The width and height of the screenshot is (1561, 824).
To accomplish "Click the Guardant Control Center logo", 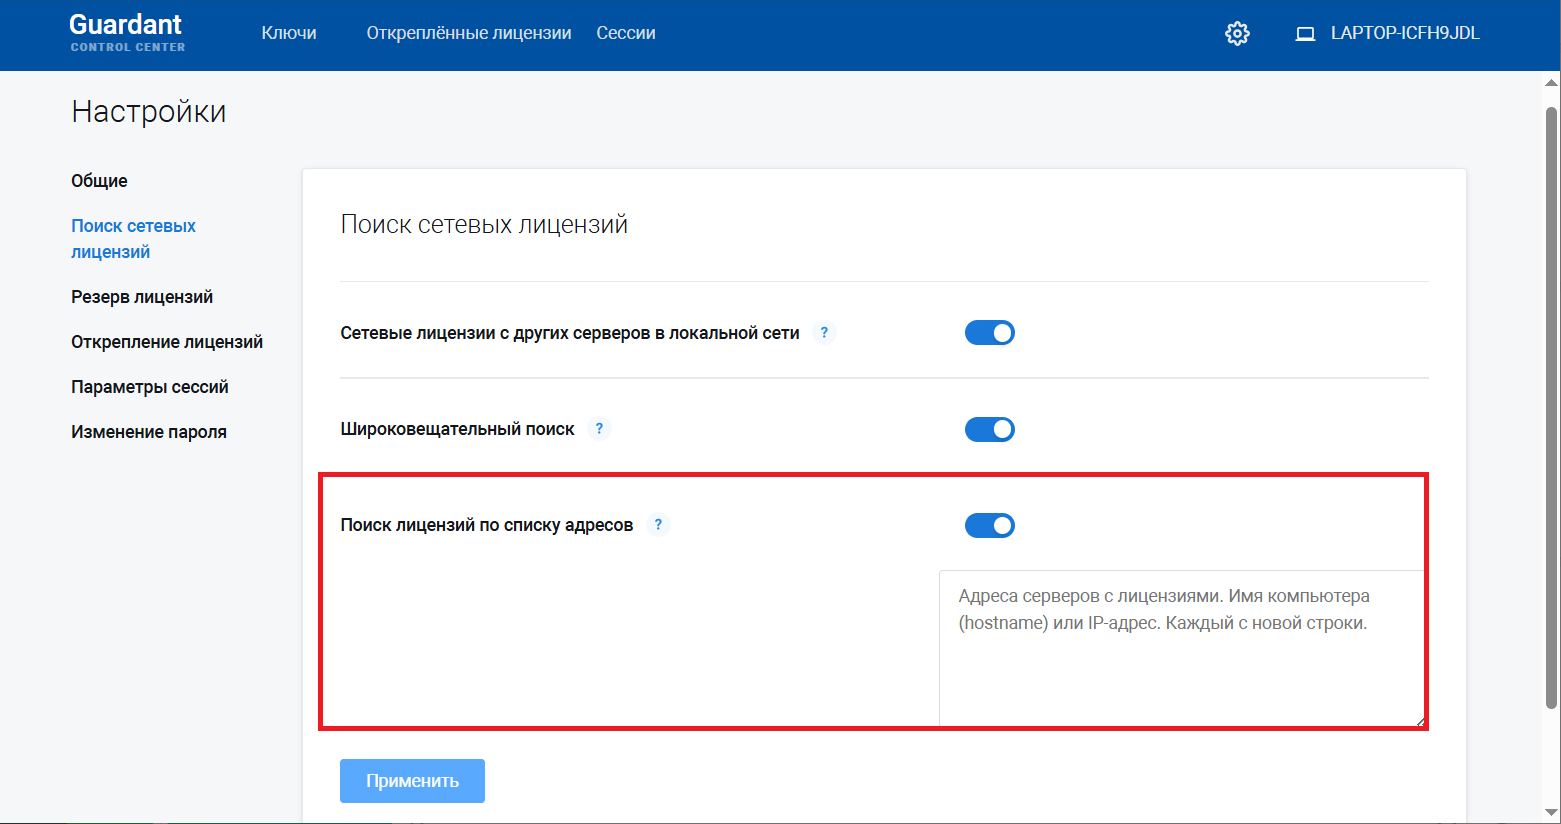I will [x=127, y=33].
